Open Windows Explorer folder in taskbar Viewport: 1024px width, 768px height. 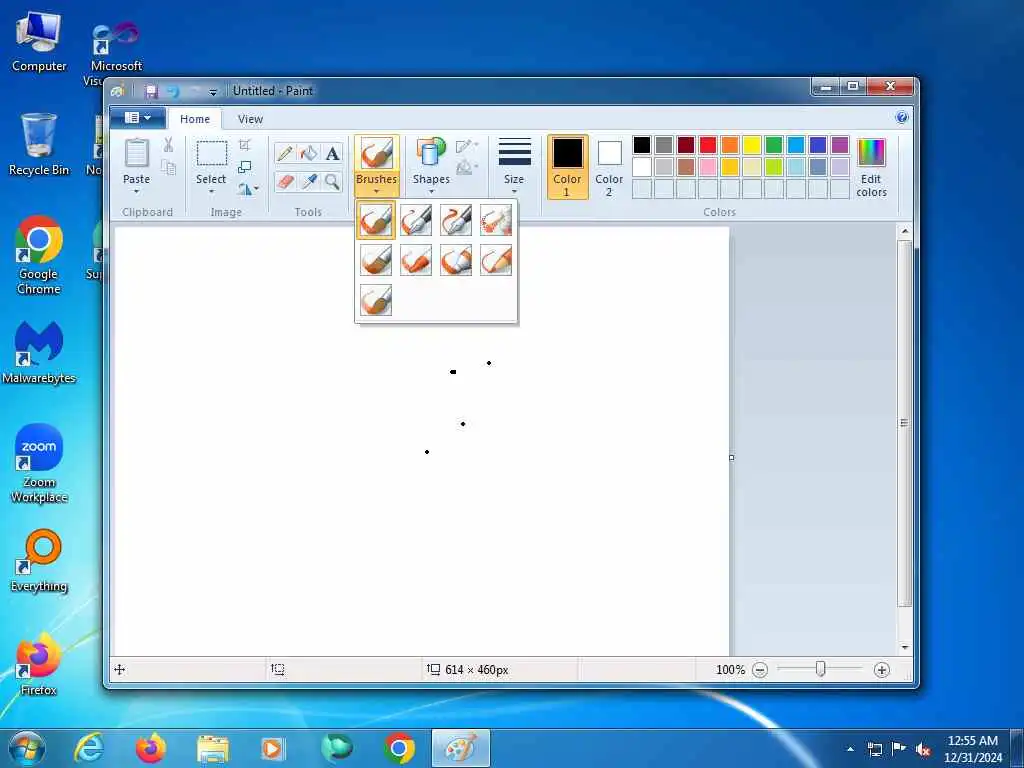[x=213, y=748]
